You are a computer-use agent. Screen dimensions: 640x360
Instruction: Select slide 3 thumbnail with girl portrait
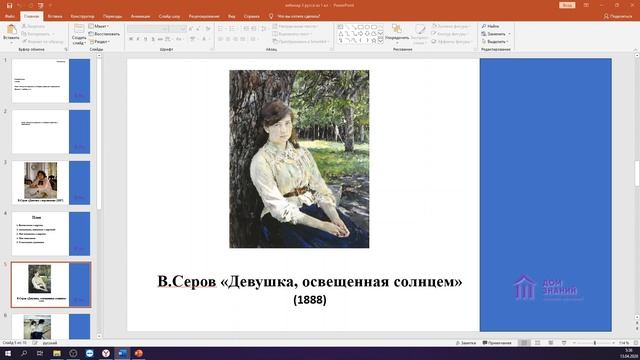coord(51,183)
